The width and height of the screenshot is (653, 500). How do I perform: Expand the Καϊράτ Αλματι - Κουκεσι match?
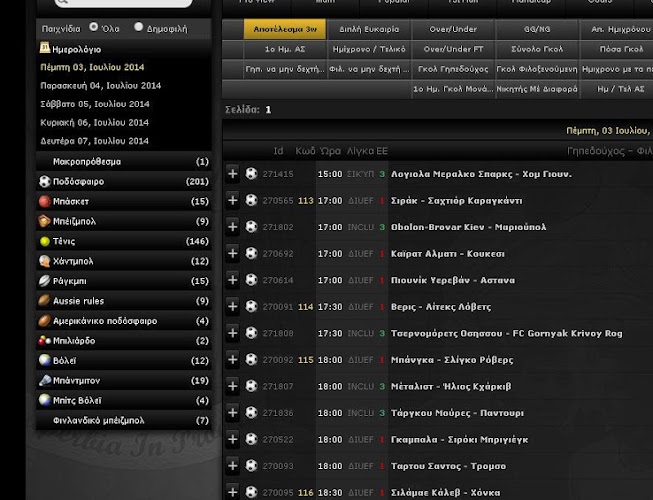click(233, 254)
